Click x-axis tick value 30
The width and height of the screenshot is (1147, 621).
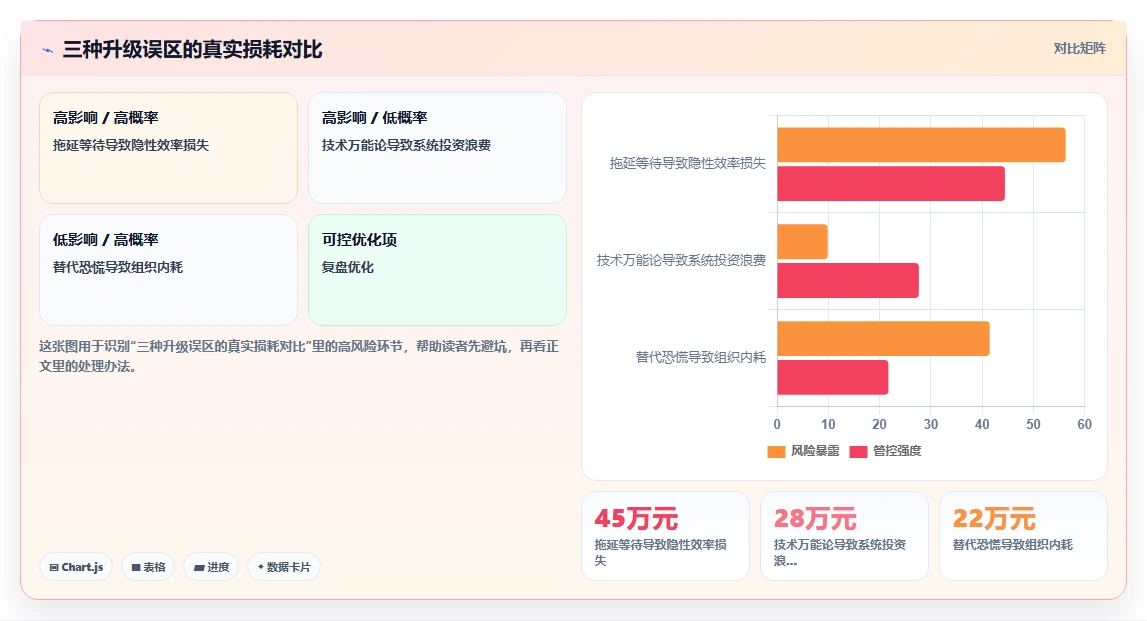[930, 424]
